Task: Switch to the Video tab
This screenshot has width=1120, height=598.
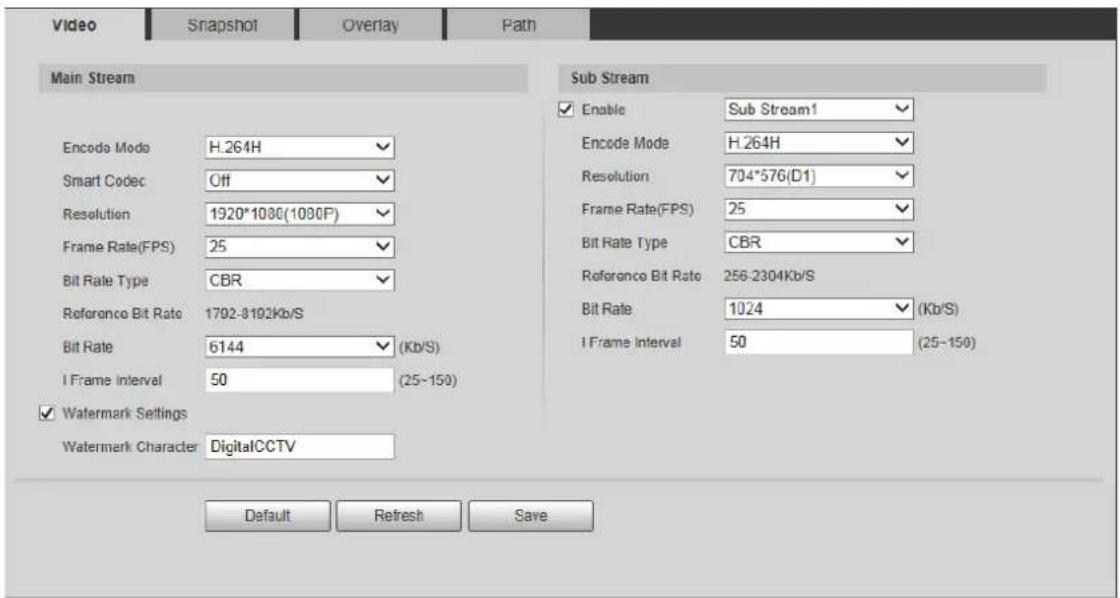Action: pyautogui.click(x=75, y=24)
